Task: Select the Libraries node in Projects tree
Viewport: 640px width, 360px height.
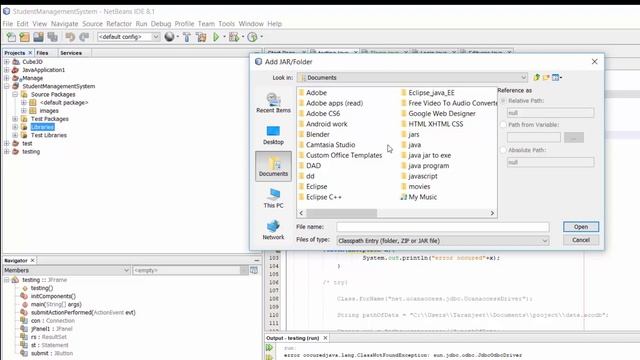Action: tap(42, 127)
